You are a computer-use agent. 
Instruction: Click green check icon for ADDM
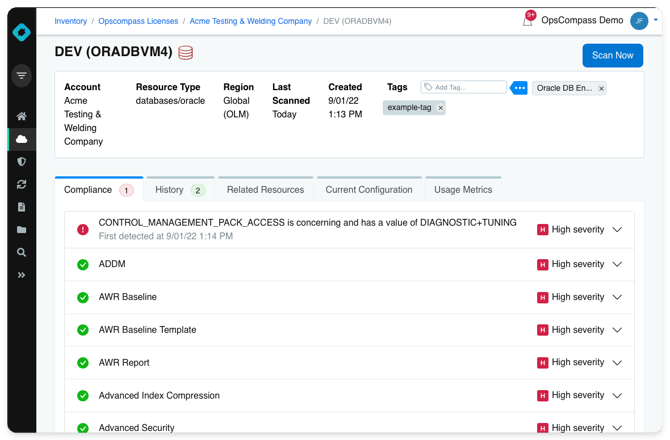pos(83,264)
